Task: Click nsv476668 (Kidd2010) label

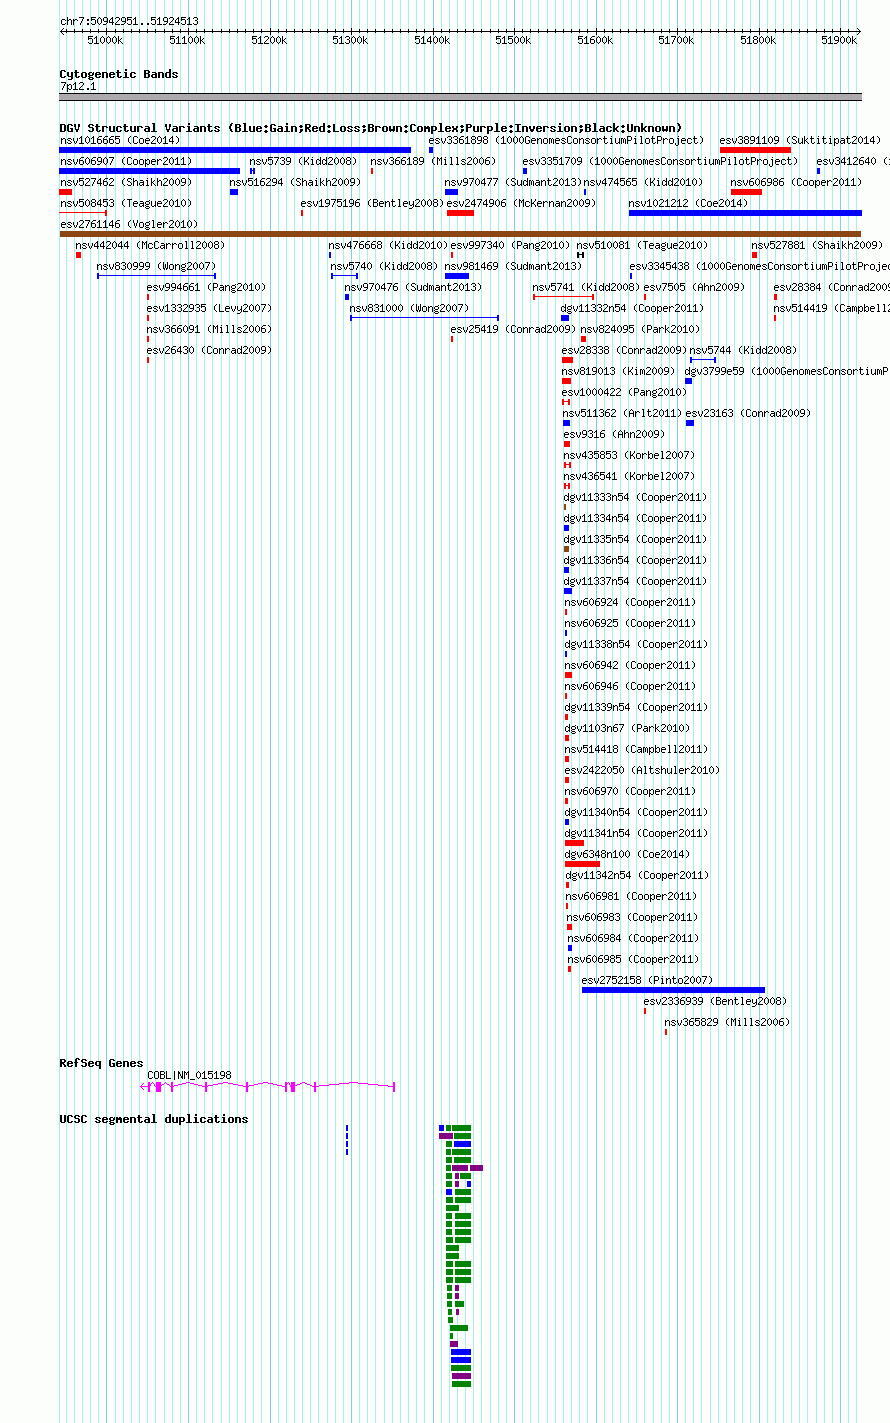Action: click(x=388, y=245)
